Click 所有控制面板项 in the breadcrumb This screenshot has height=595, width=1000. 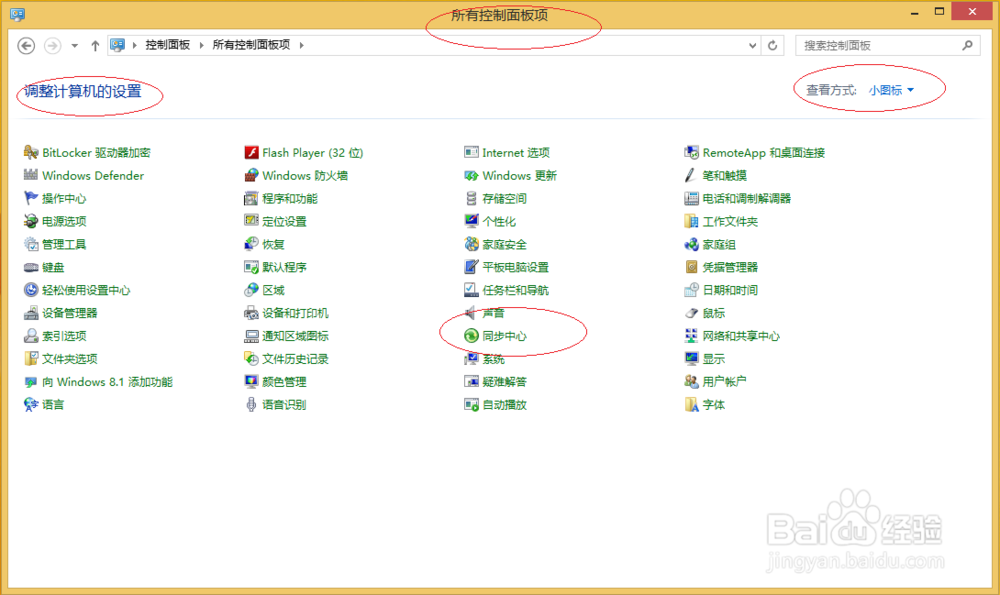[x=250, y=45]
